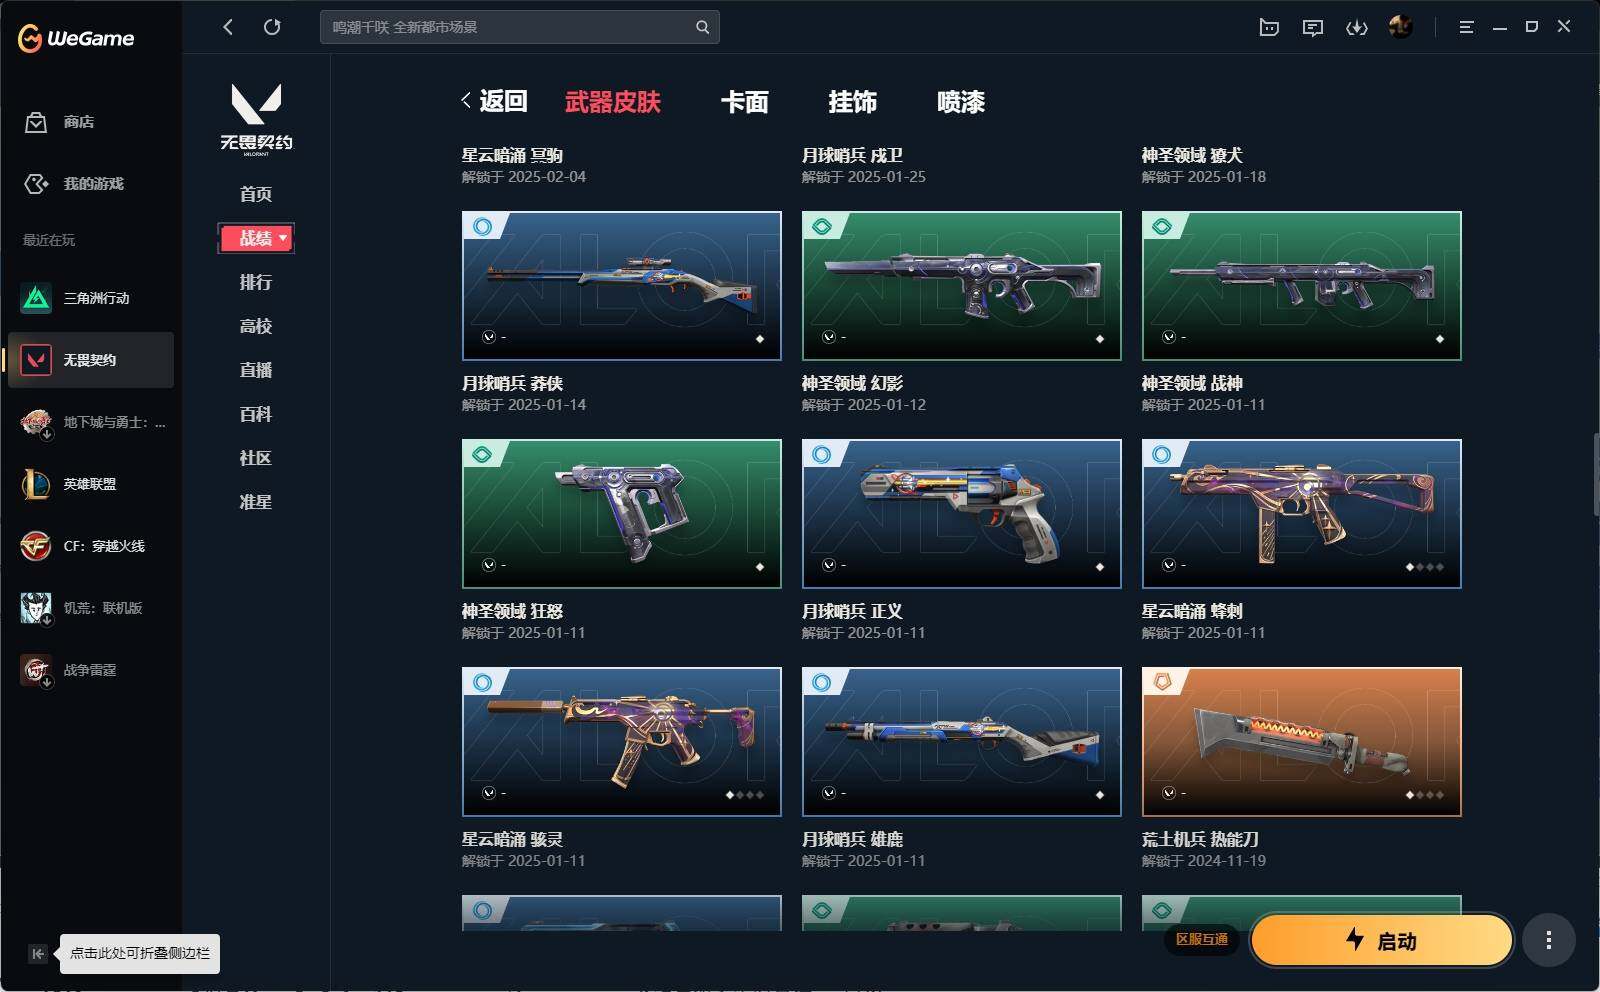This screenshot has width=1600, height=992.
Task: Click the search magnifier icon
Action: click(702, 27)
